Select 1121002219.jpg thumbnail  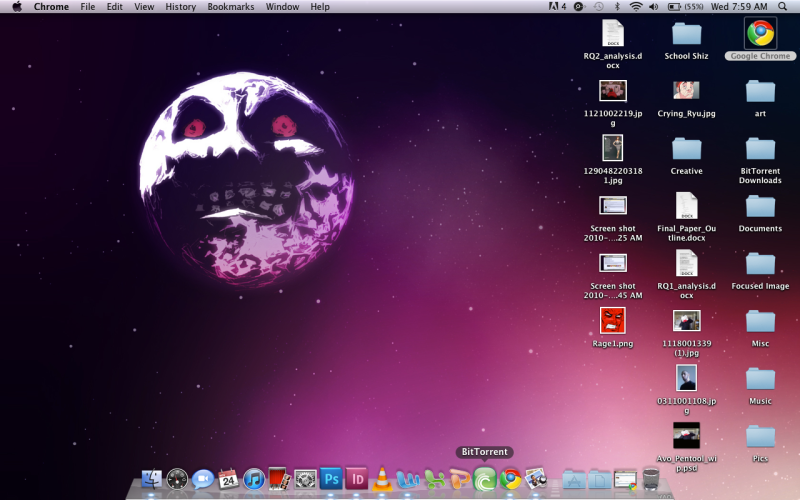pyautogui.click(x=613, y=91)
